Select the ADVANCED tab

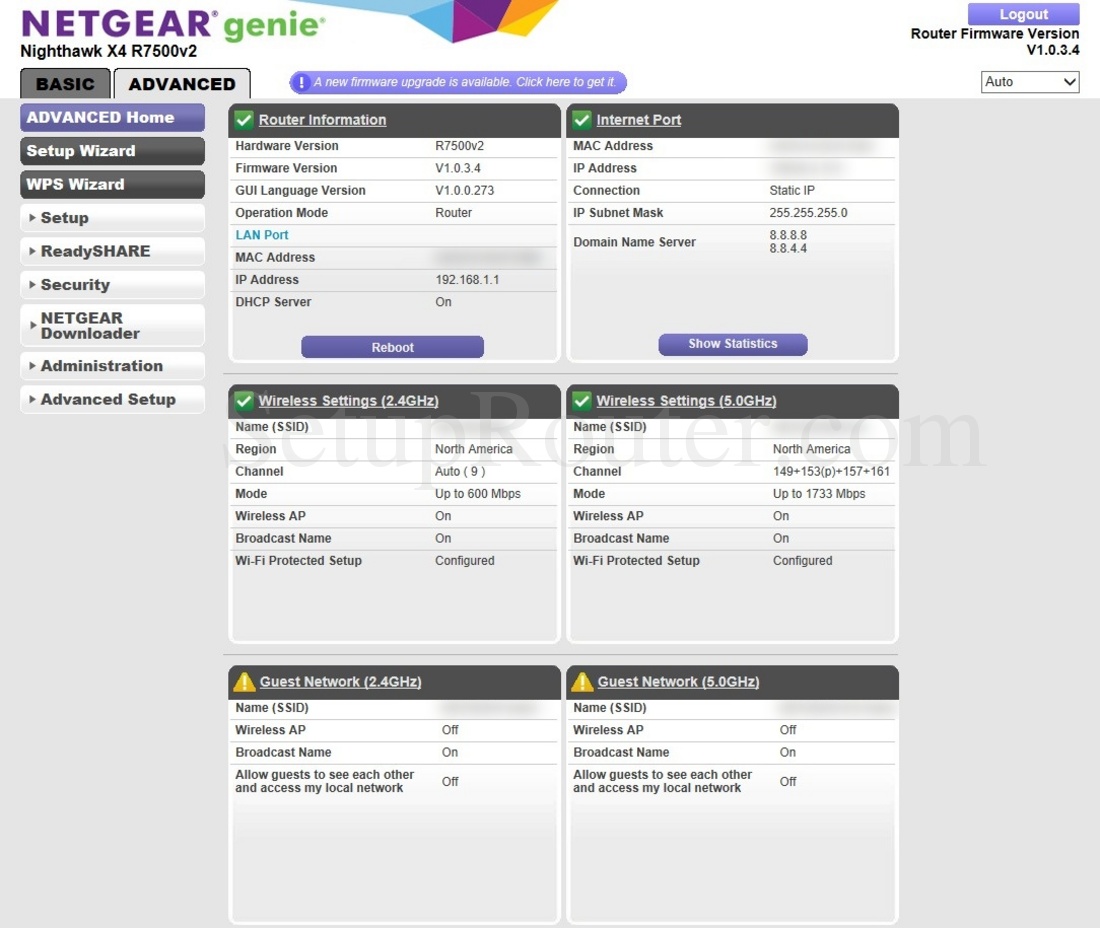pyautogui.click(x=181, y=84)
